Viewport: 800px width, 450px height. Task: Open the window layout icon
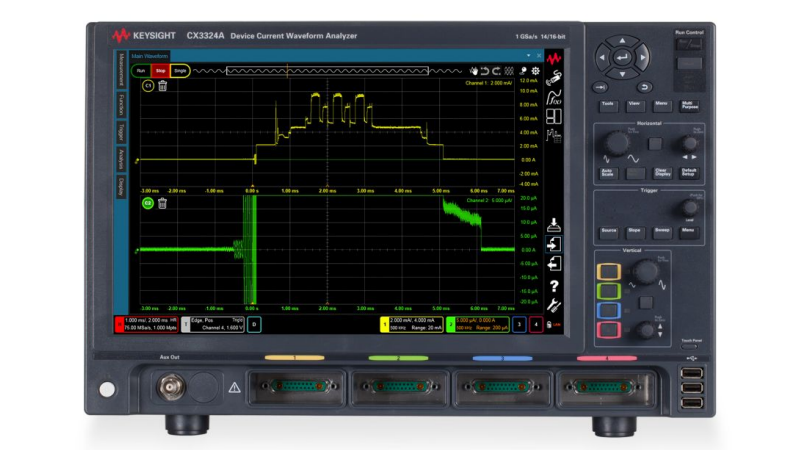click(554, 116)
